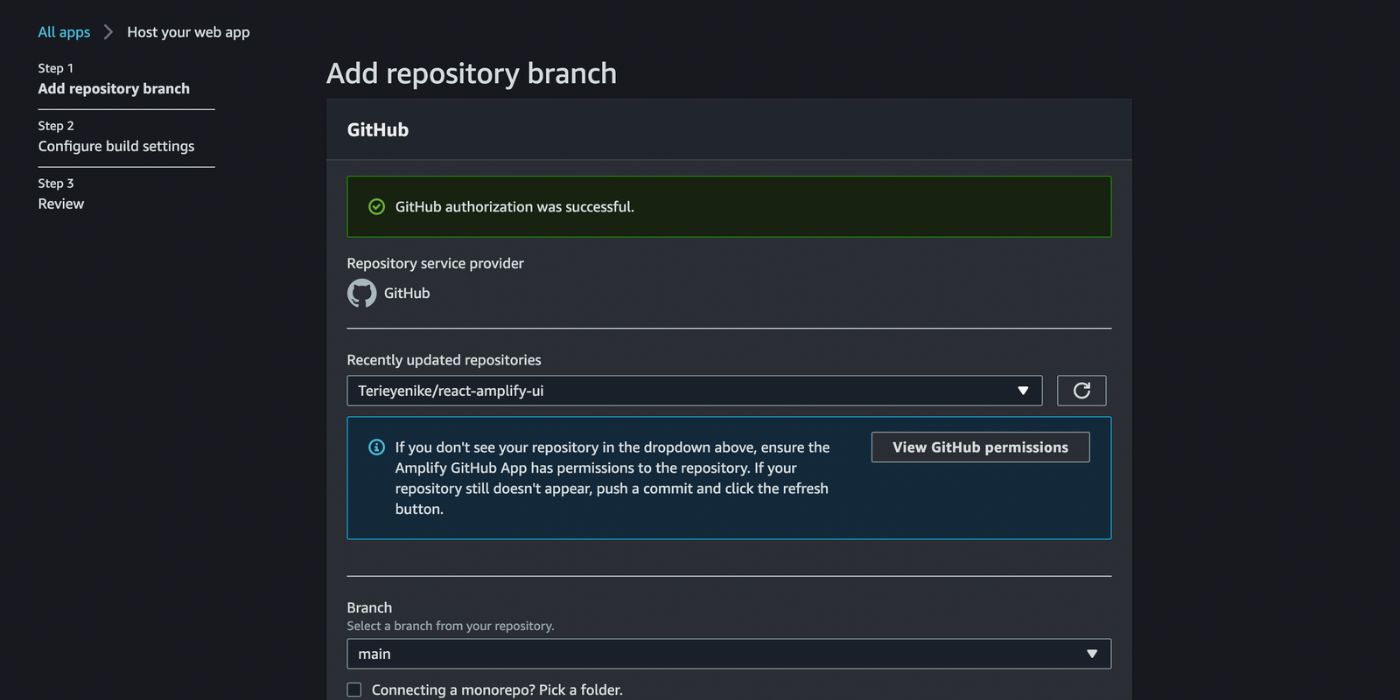Screen dimensions: 1400x700
Task: Click the GitHub authorization successful banner
Action: point(728,207)
